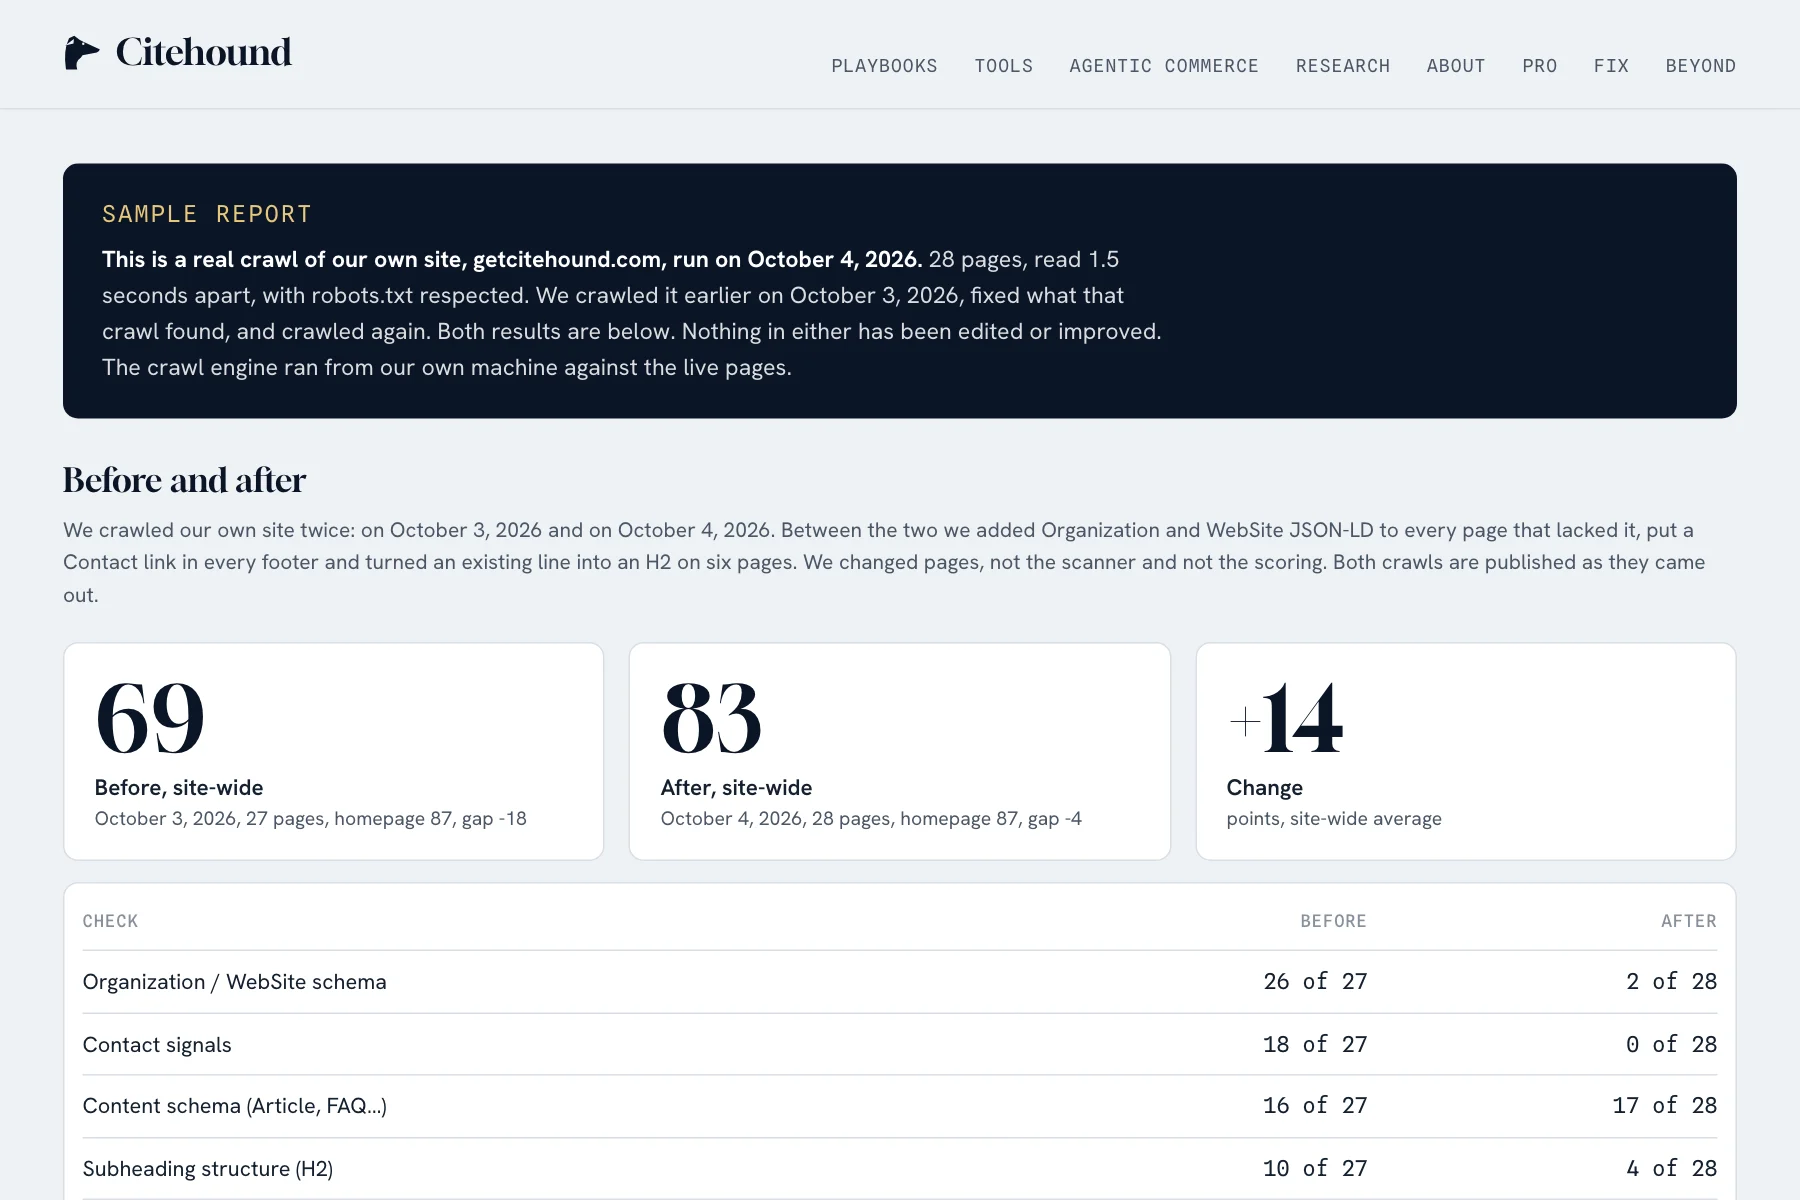
Task: Click the '26 of 27' before value
Action: click(1315, 982)
